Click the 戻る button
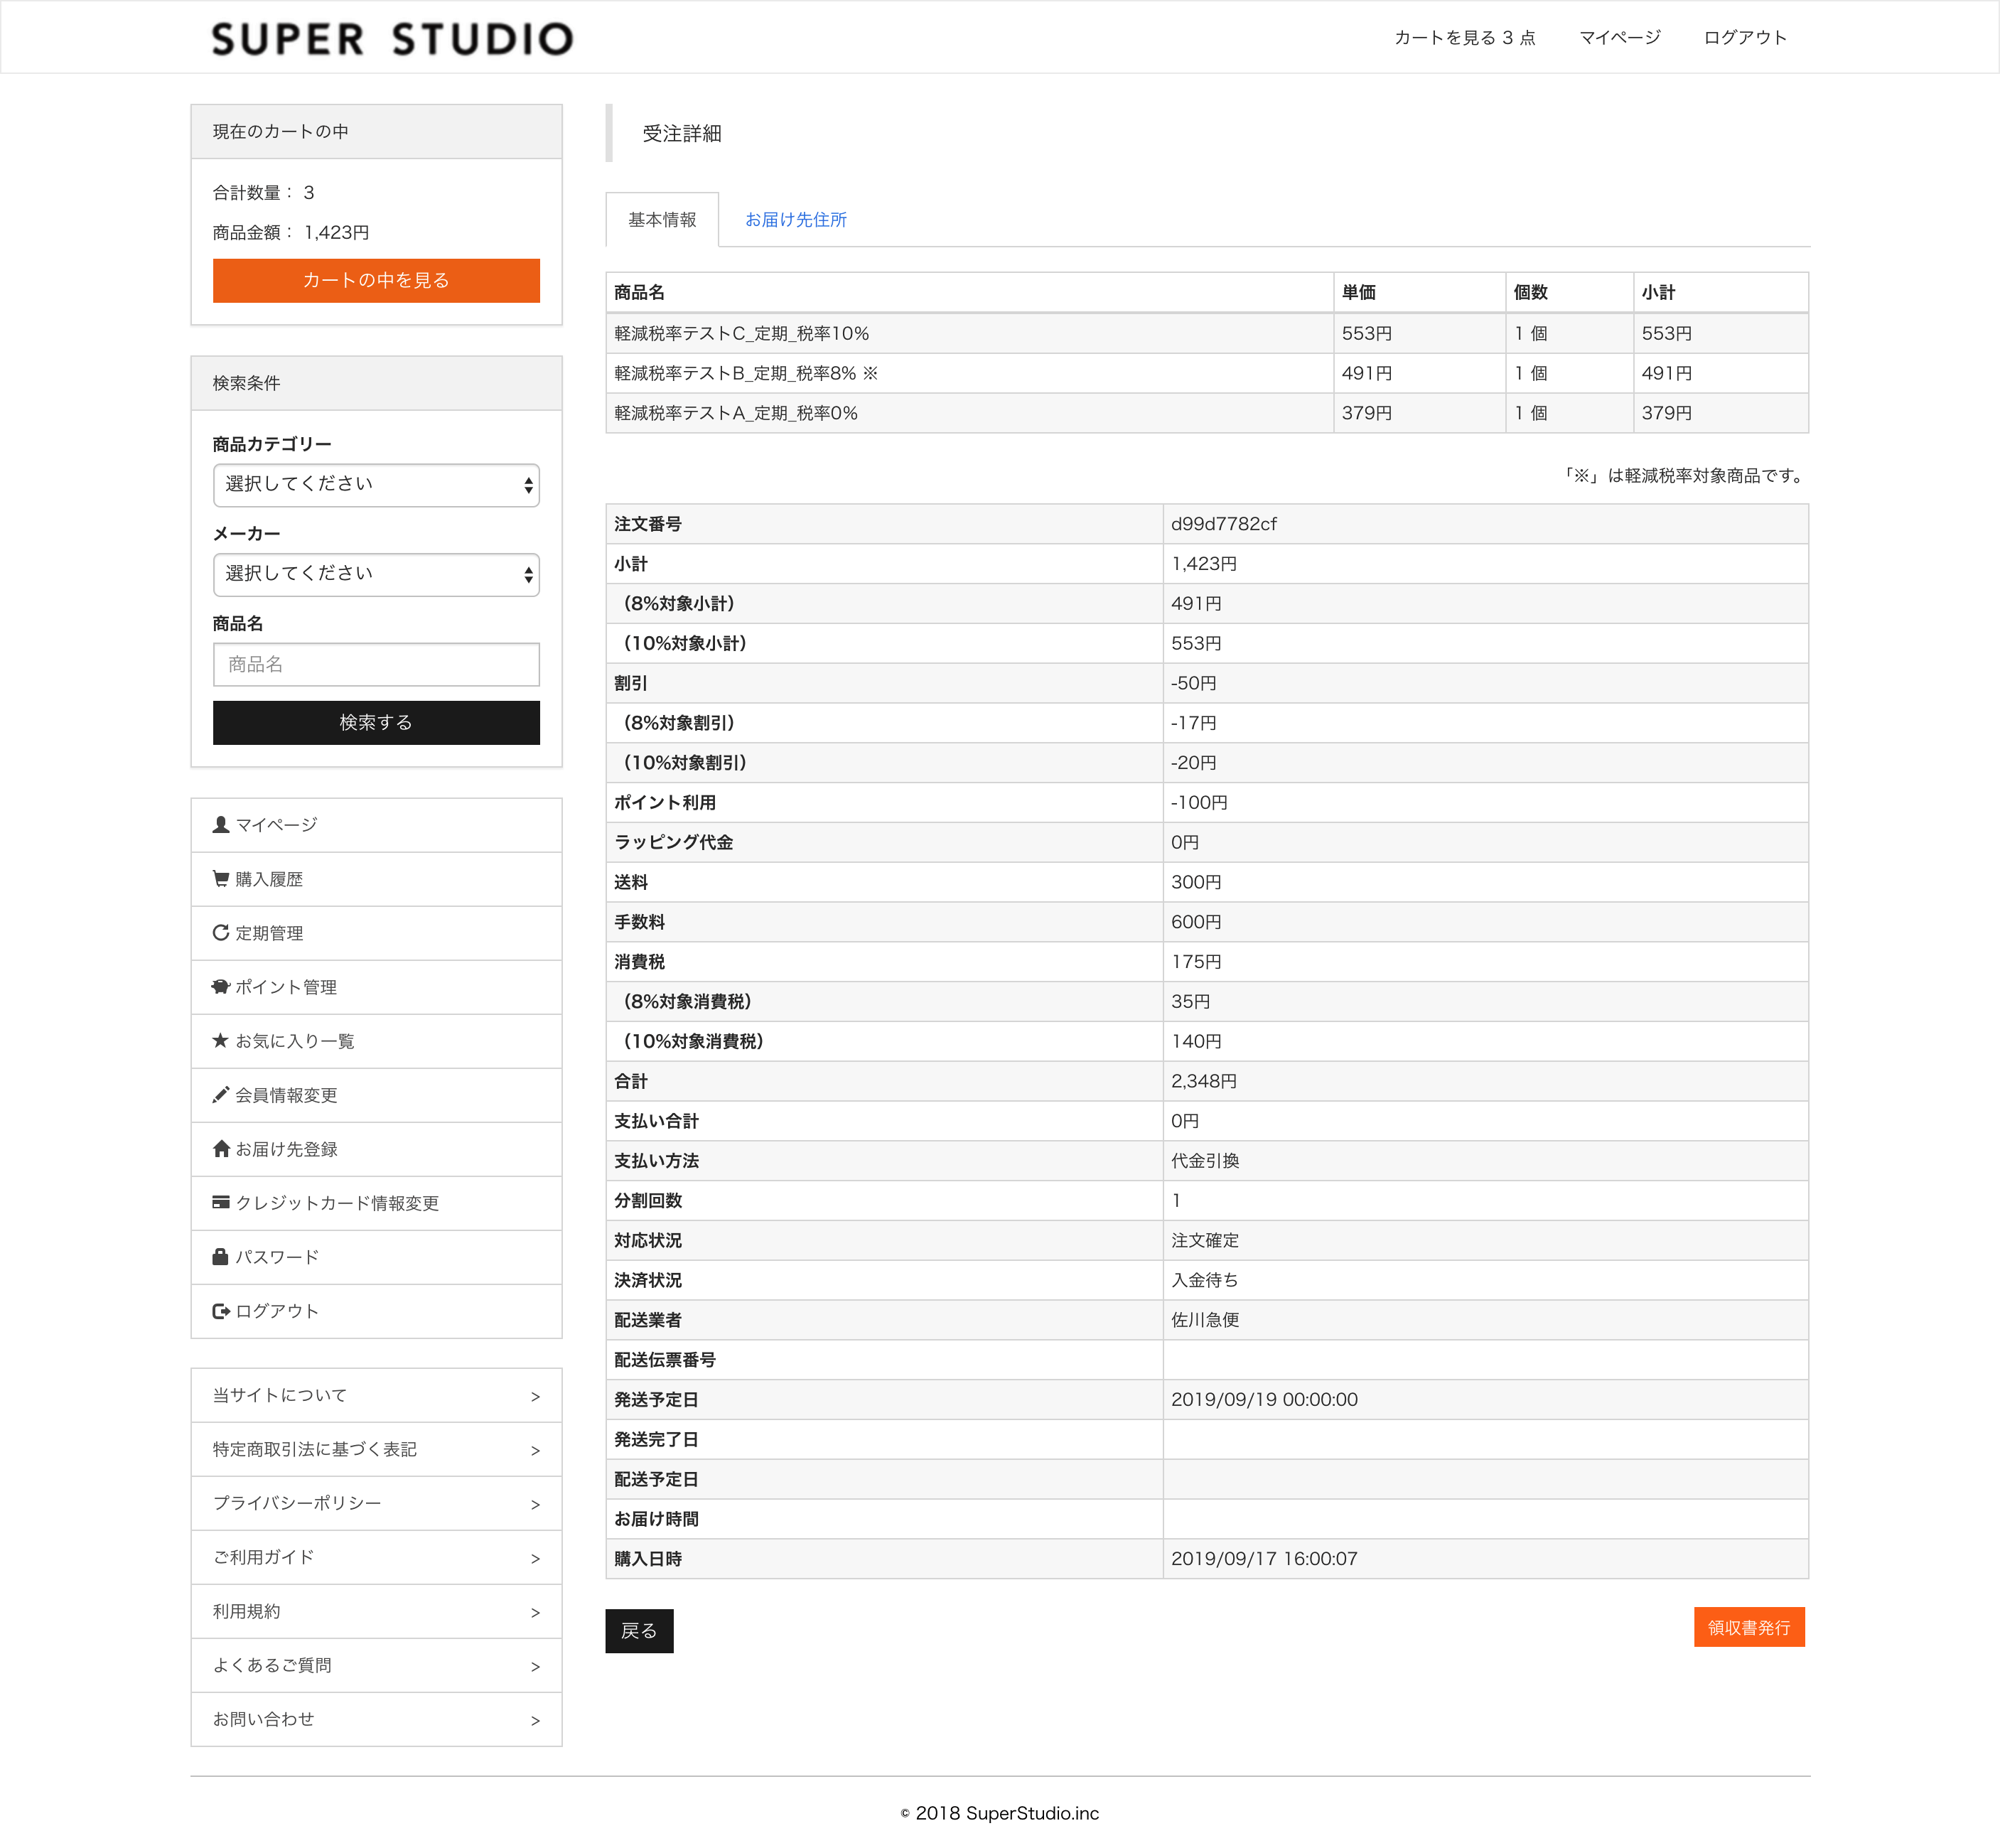Image resolution: width=2000 pixels, height=1848 pixels. click(x=639, y=1631)
